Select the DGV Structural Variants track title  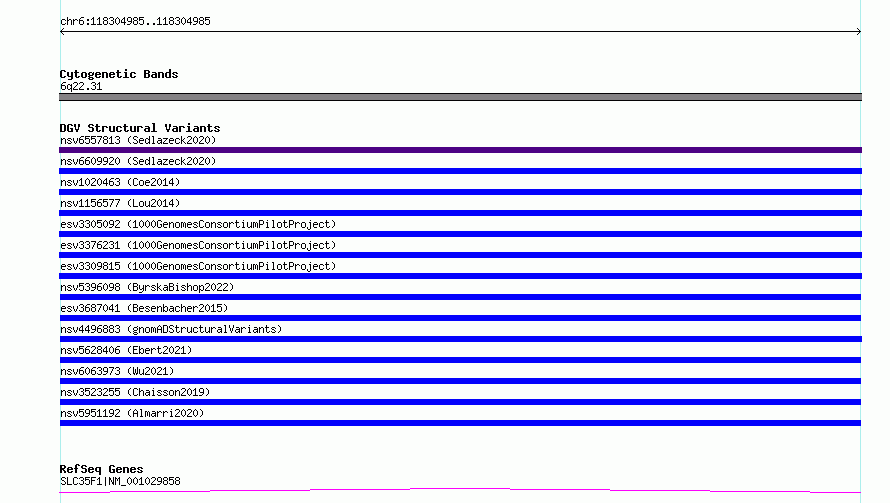pos(140,128)
